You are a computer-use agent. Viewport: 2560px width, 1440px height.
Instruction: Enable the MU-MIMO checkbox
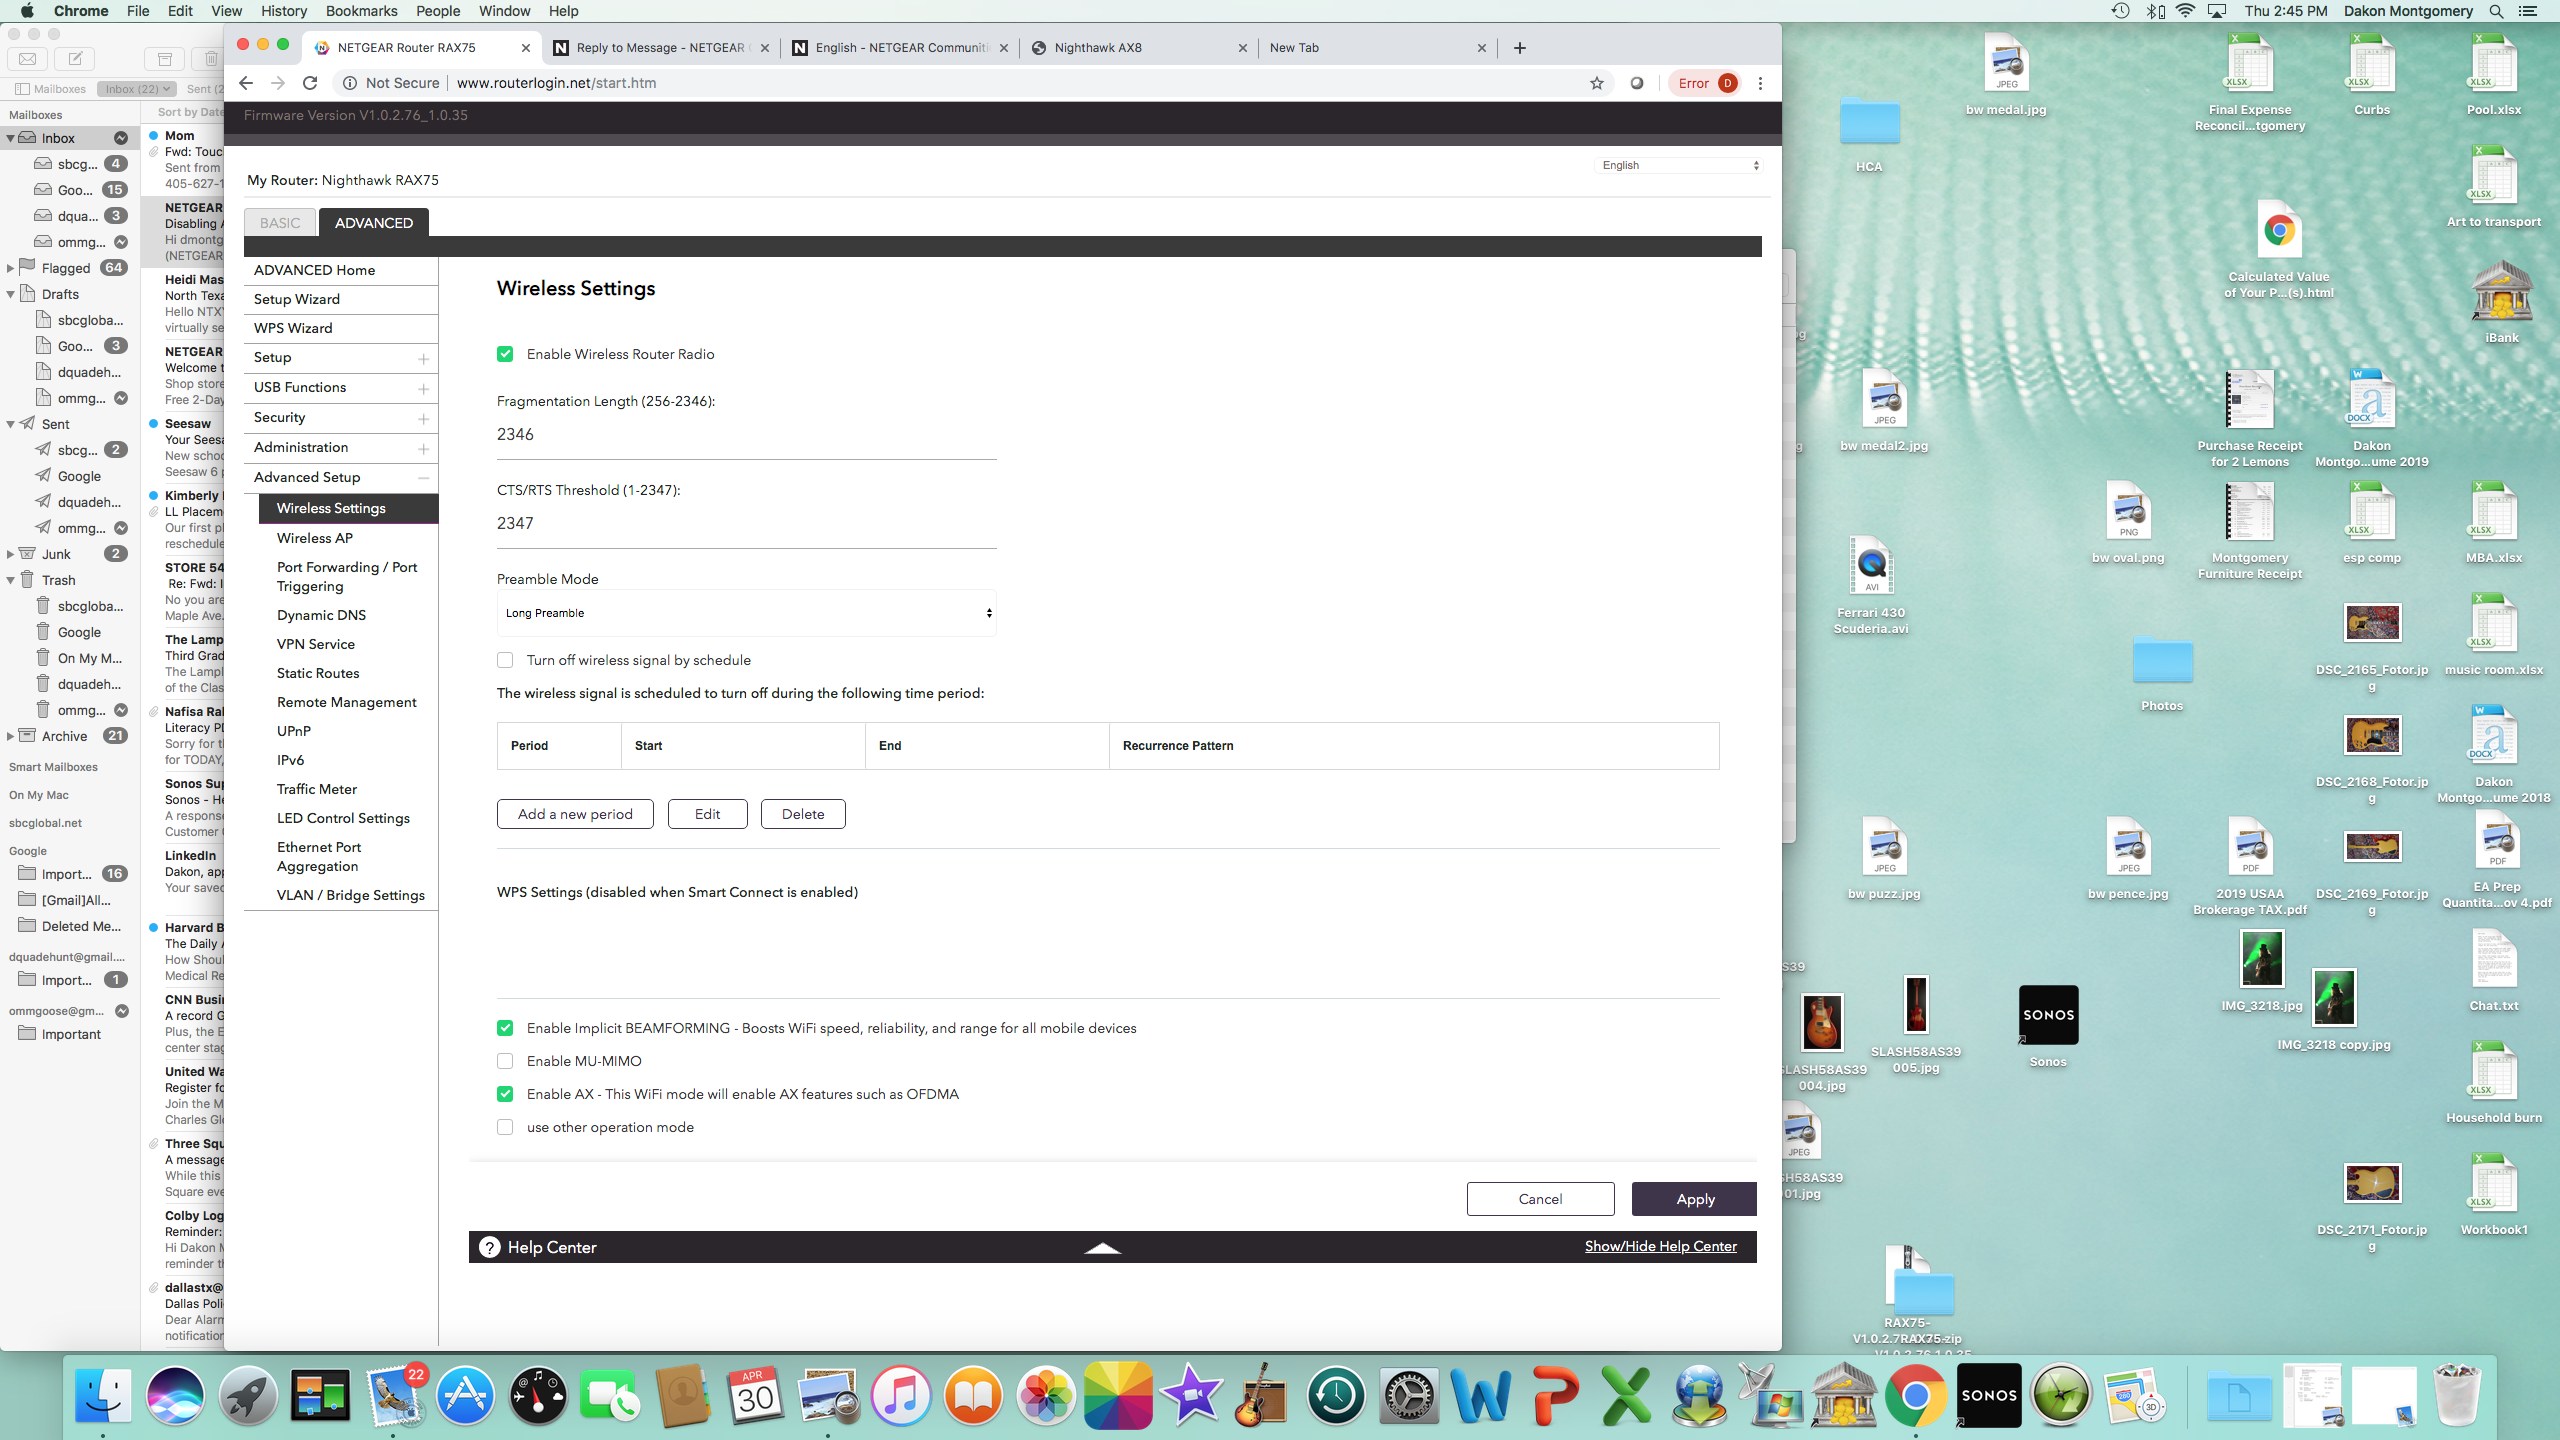coord(505,1061)
